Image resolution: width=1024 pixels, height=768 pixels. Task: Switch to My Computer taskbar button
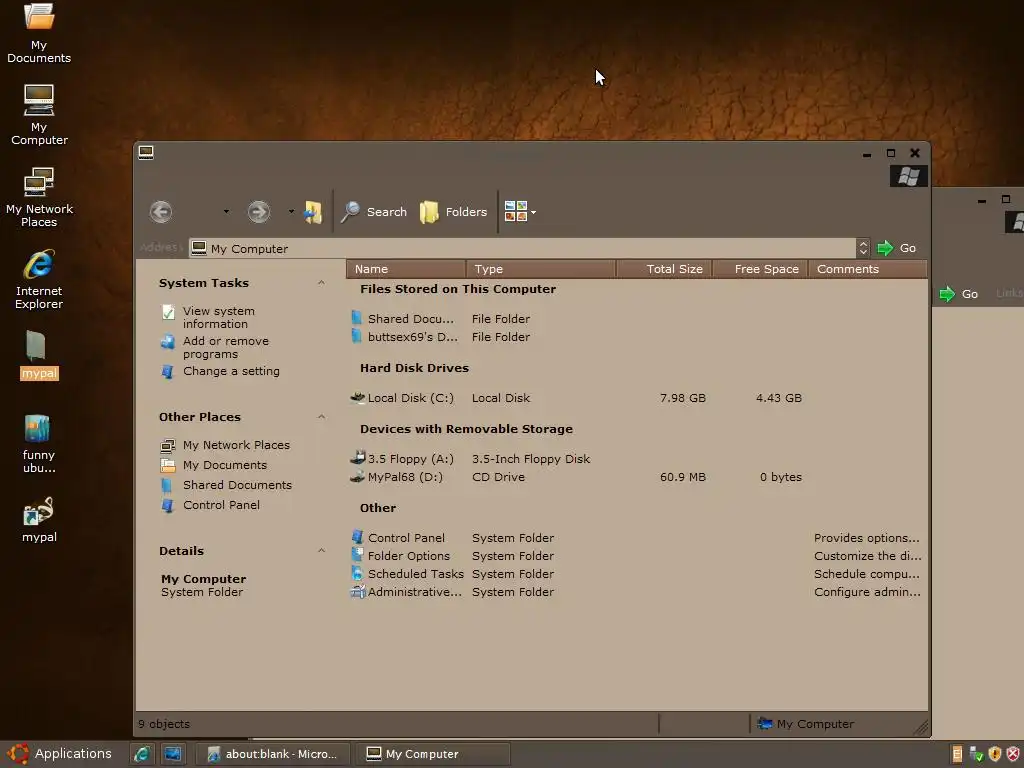433,754
